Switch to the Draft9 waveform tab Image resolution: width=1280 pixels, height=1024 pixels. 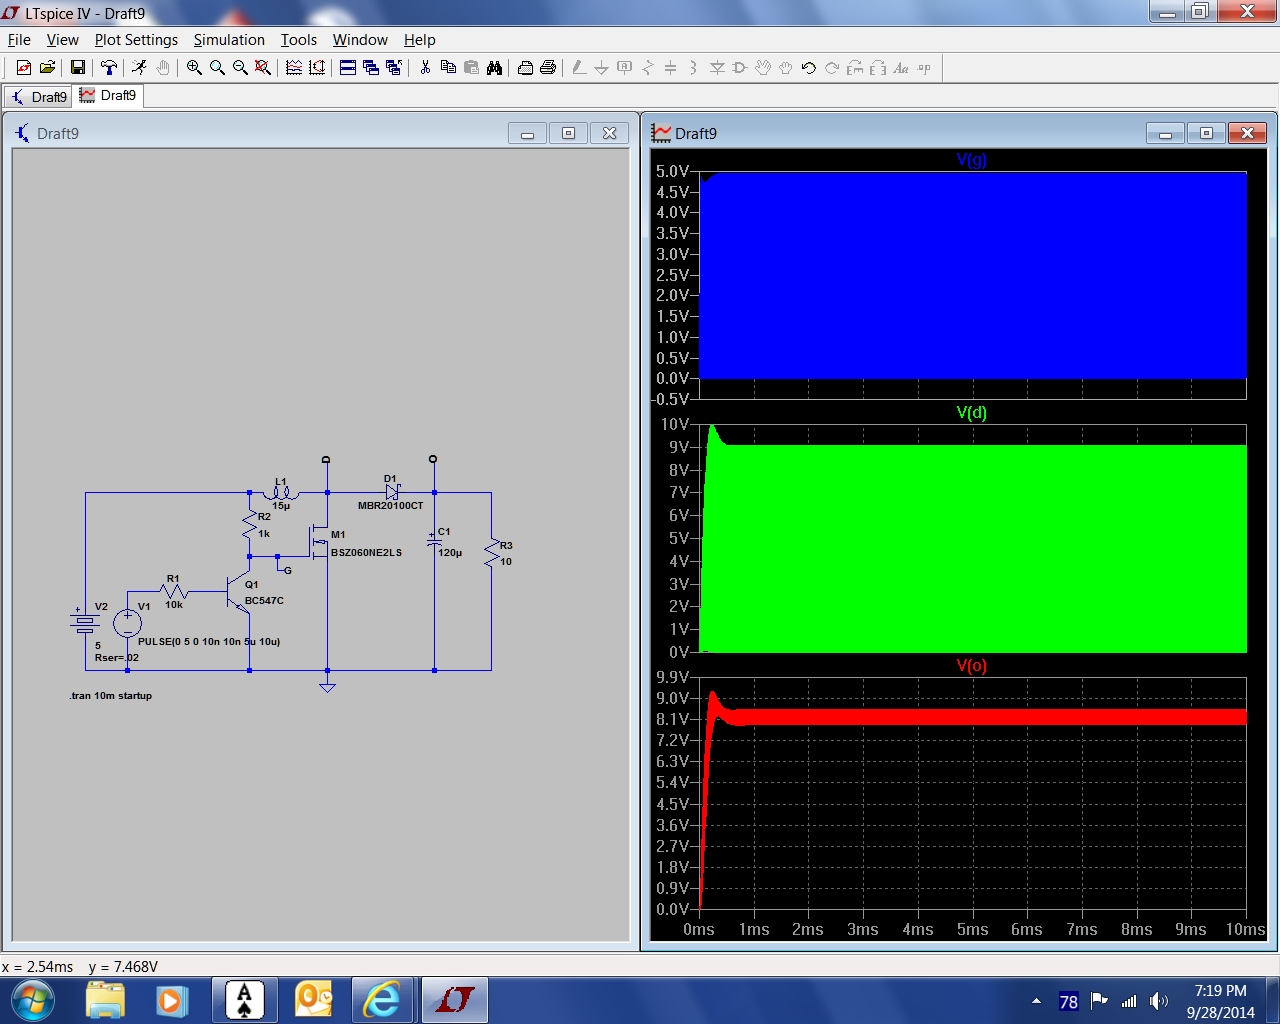tap(108, 95)
